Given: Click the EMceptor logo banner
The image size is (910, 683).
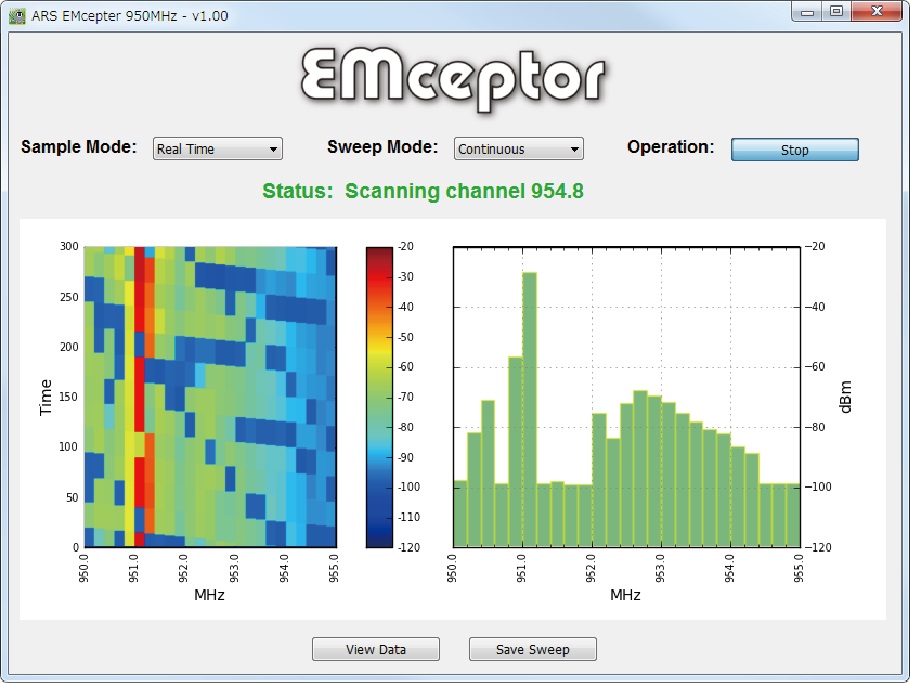Looking at the screenshot, I should tap(453, 79).
